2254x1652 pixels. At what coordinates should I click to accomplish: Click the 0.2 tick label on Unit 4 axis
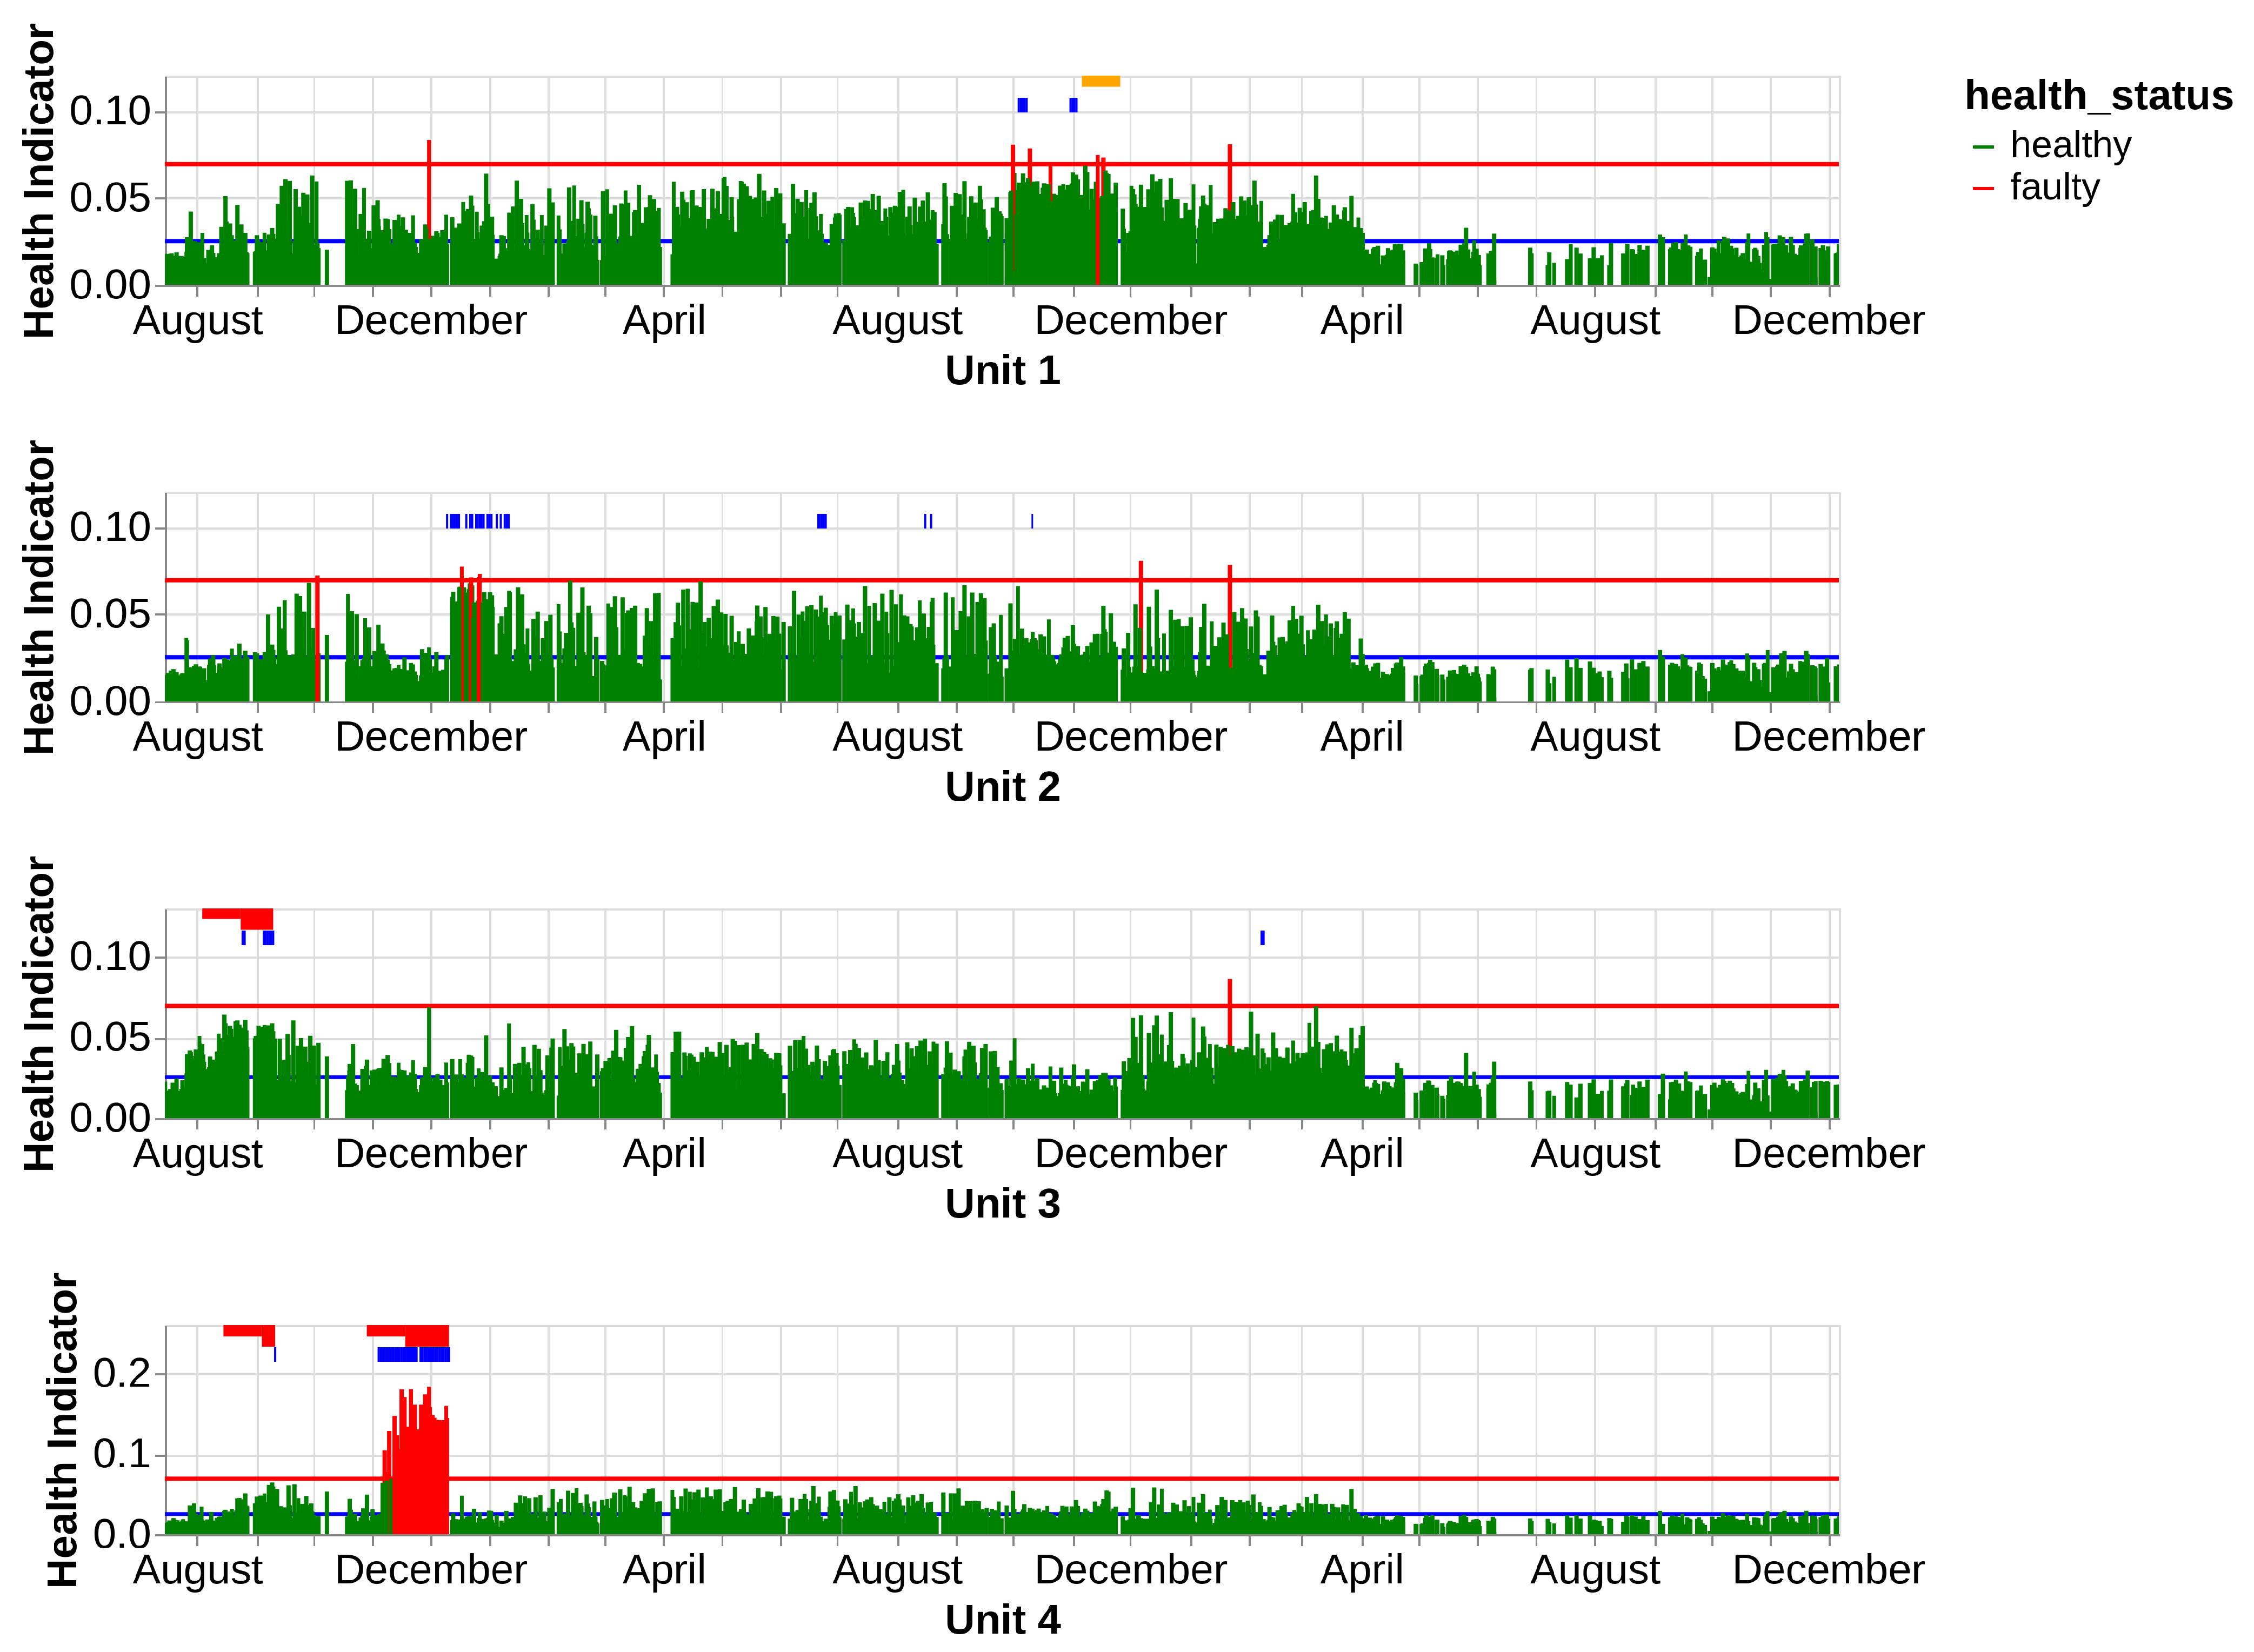coord(121,1373)
